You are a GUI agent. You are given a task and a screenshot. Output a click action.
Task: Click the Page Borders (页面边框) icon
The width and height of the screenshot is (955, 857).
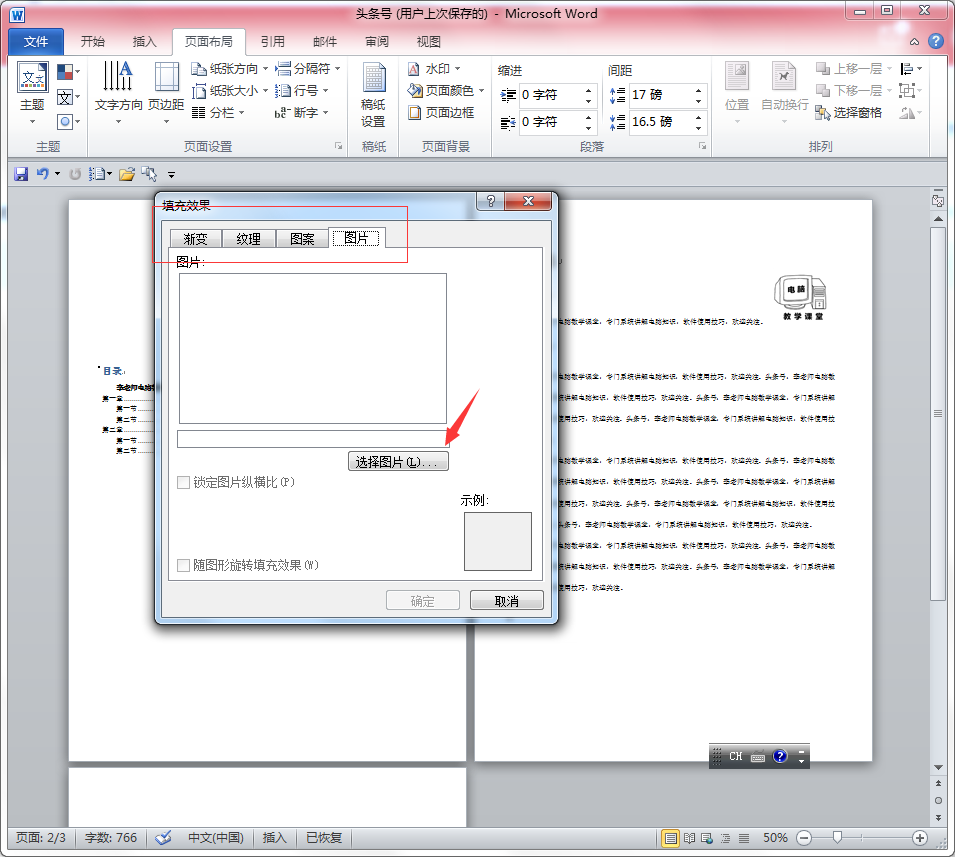click(x=441, y=113)
